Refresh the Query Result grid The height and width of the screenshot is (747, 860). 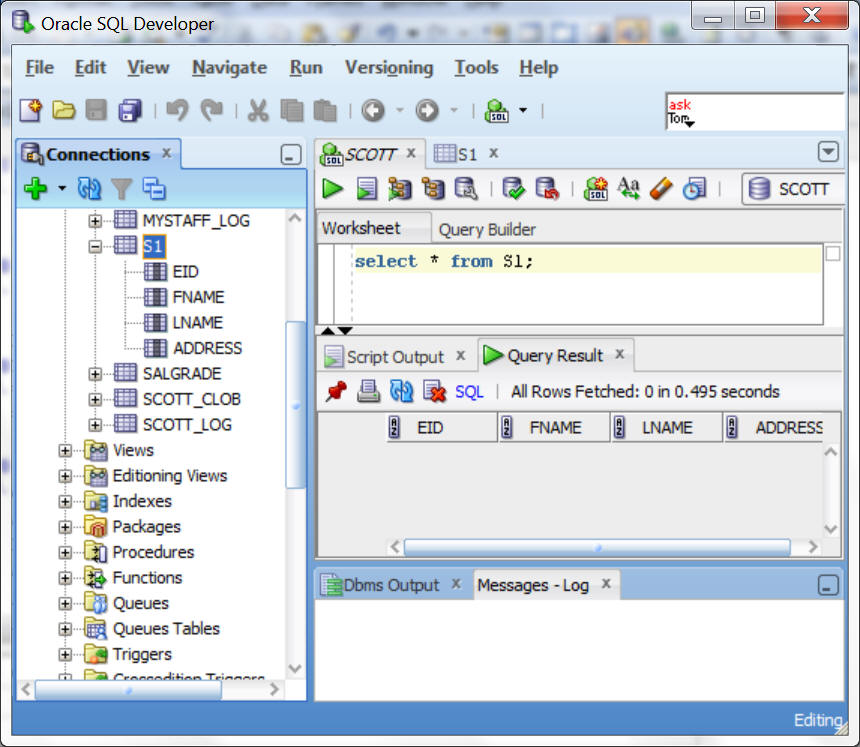(x=401, y=392)
